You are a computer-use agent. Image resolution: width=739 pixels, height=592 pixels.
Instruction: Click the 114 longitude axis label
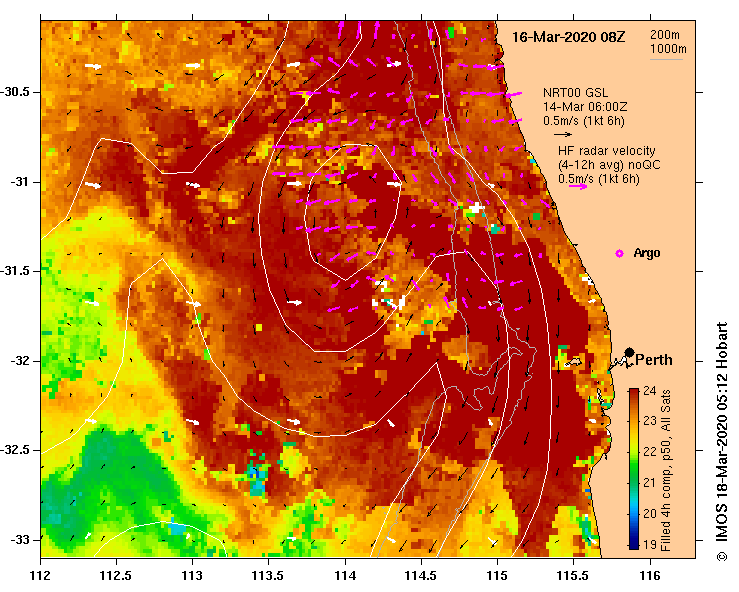tap(345, 576)
